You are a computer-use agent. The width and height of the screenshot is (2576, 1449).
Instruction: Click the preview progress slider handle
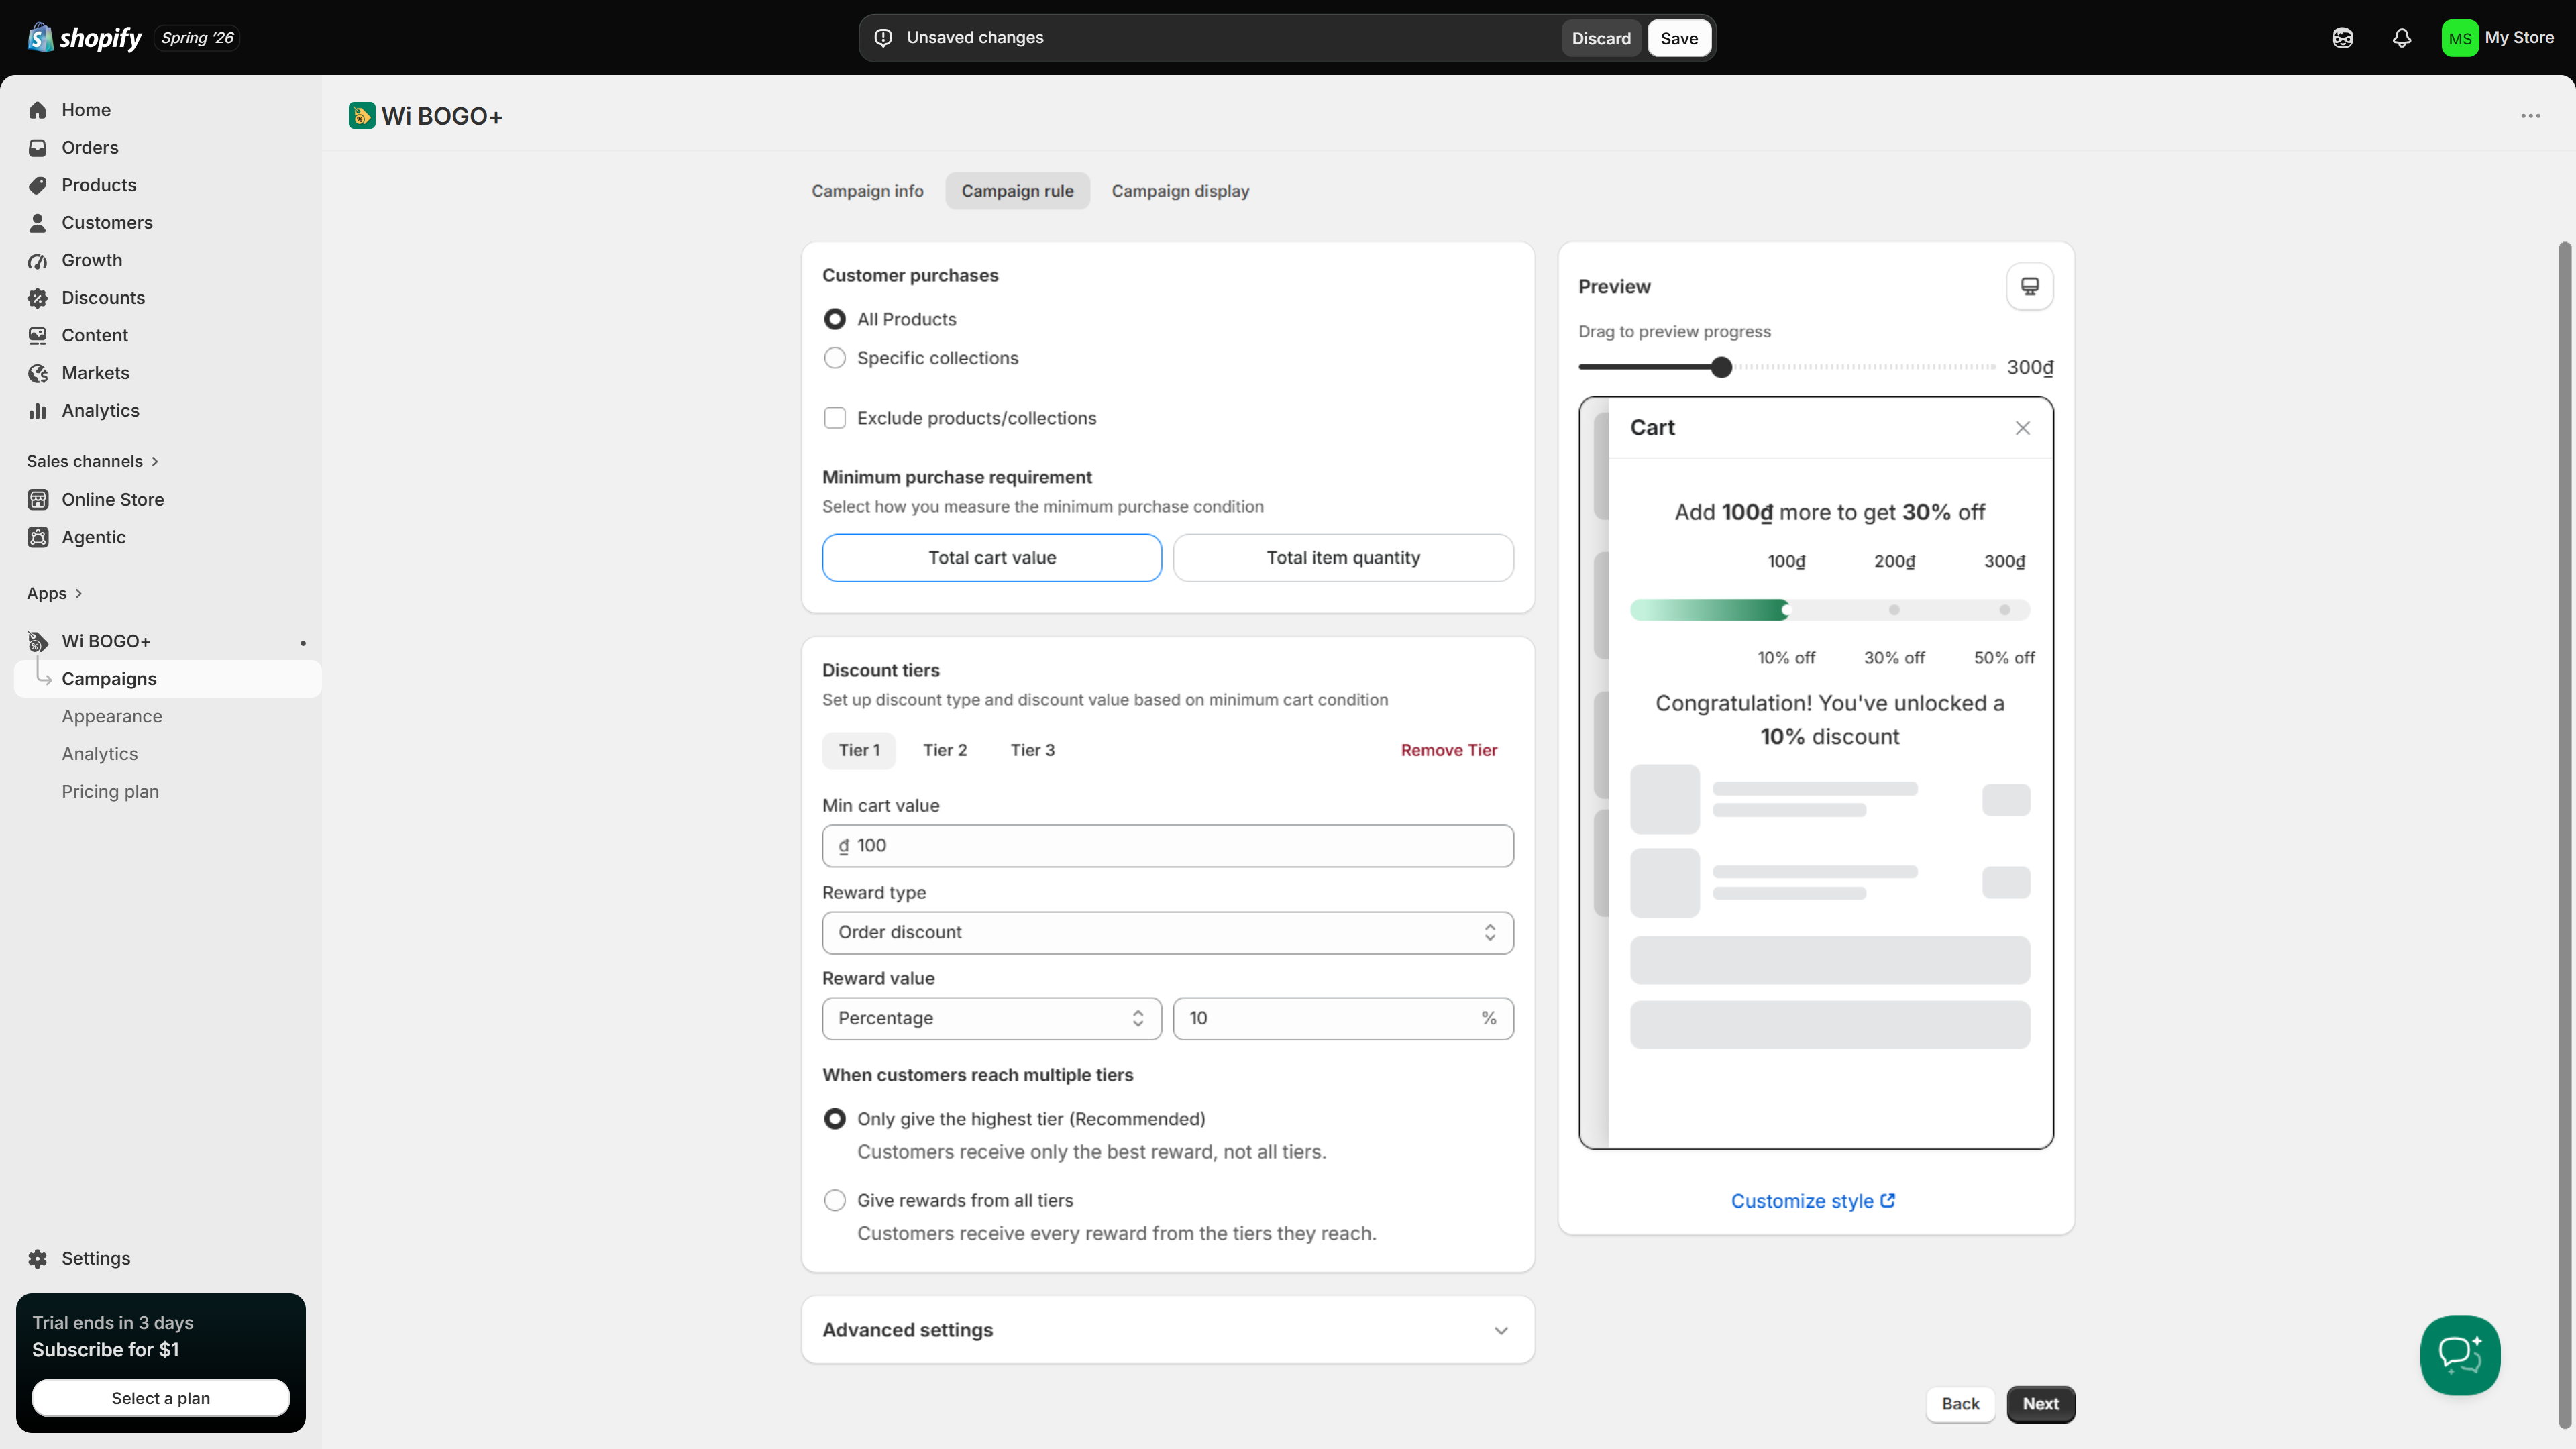click(x=1721, y=368)
